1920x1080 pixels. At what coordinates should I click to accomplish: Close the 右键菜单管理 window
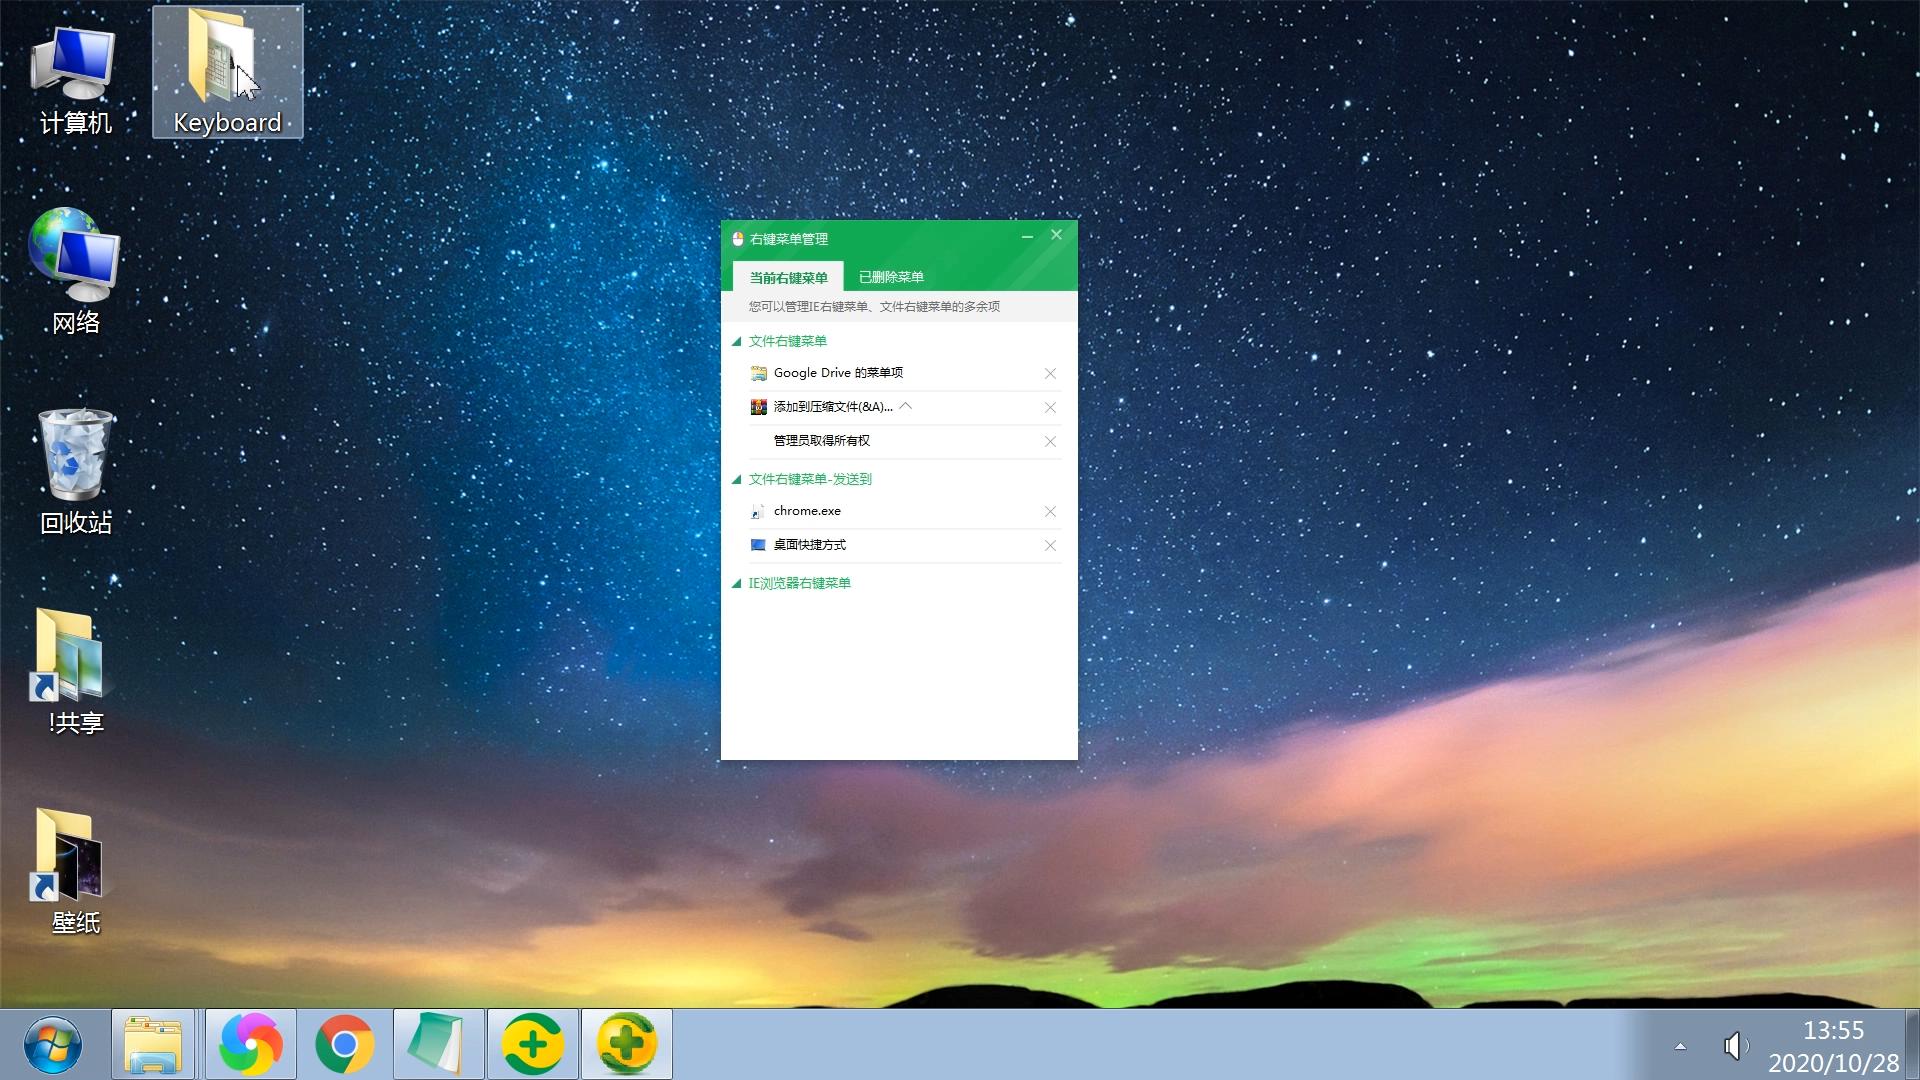[1056, 235]
